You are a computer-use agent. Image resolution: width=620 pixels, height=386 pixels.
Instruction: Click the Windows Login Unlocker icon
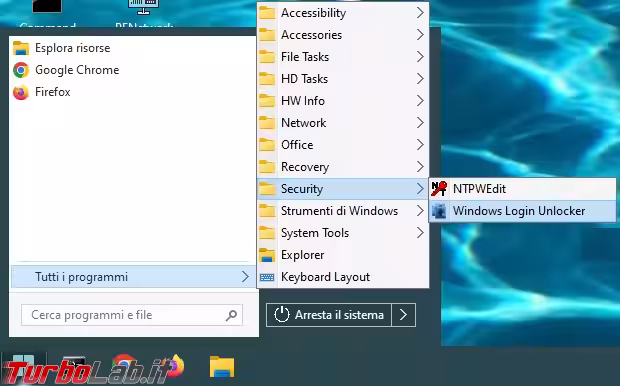[x=439, y=211]
